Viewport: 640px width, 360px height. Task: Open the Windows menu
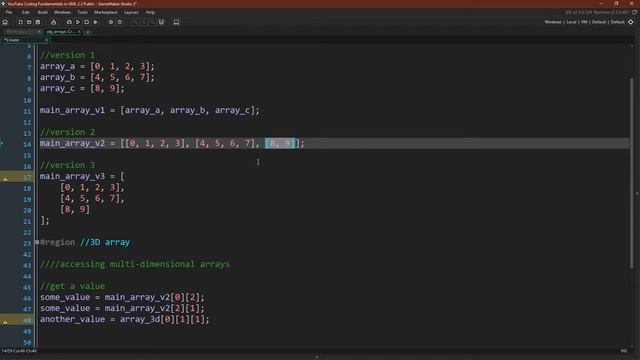click(x=62, y=12)
